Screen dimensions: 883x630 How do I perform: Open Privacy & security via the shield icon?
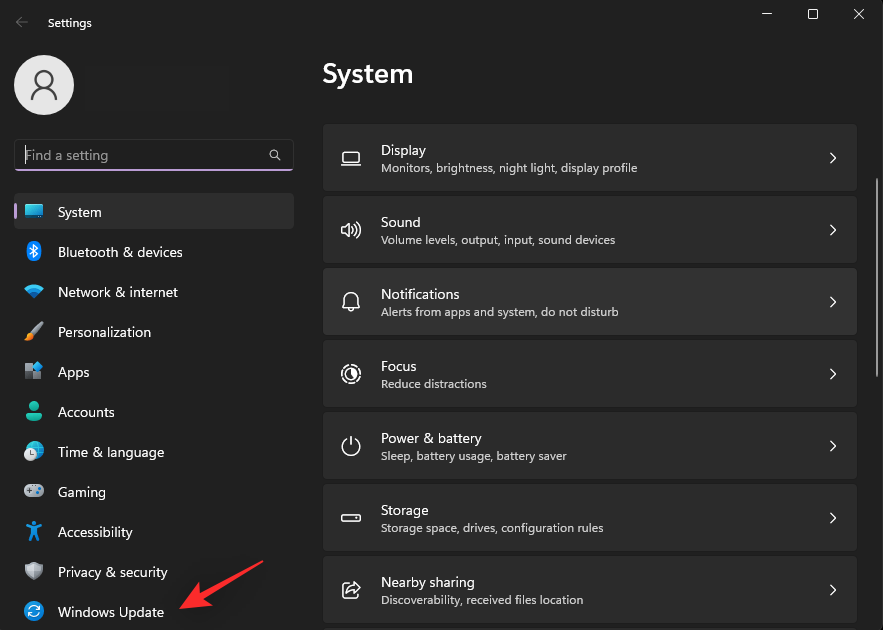pyautogui.click(x=33, y=572)
